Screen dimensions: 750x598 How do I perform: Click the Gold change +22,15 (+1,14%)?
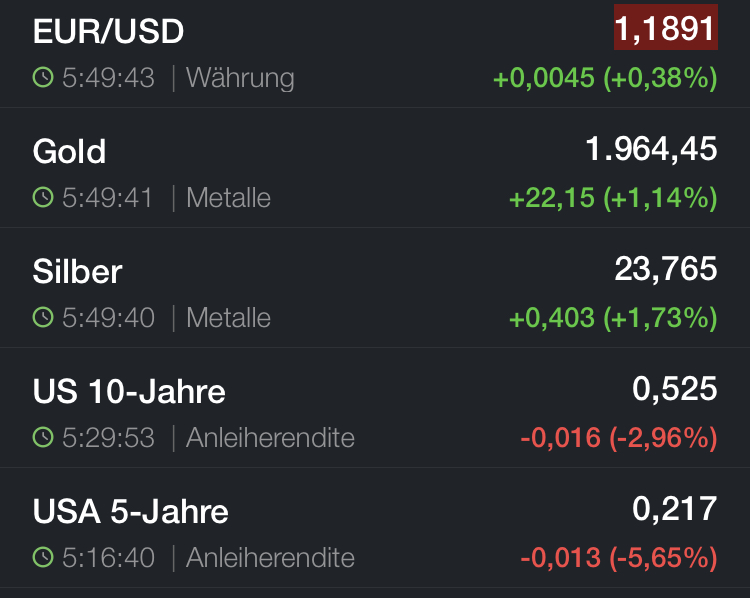tap(613, 198)
